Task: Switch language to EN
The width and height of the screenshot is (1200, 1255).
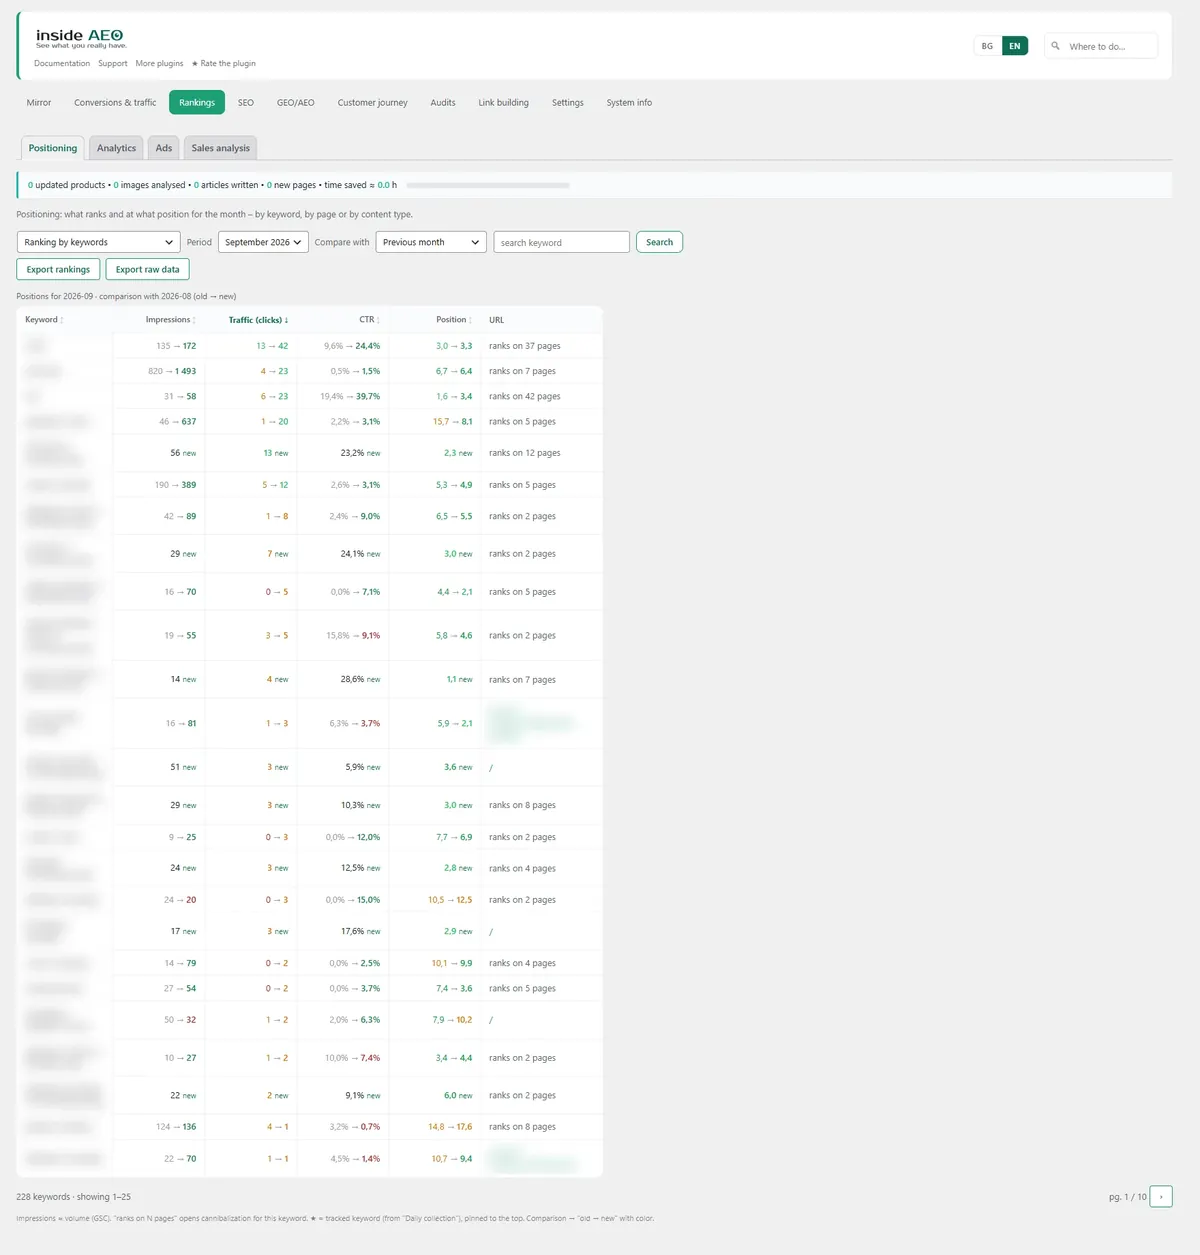Action: tap(1014, 46)
